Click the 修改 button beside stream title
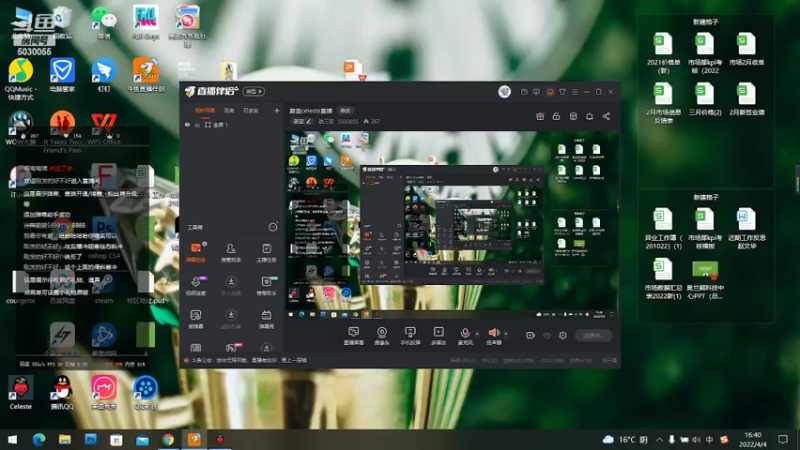Viewport: 800px width, 450px height. 345,111
